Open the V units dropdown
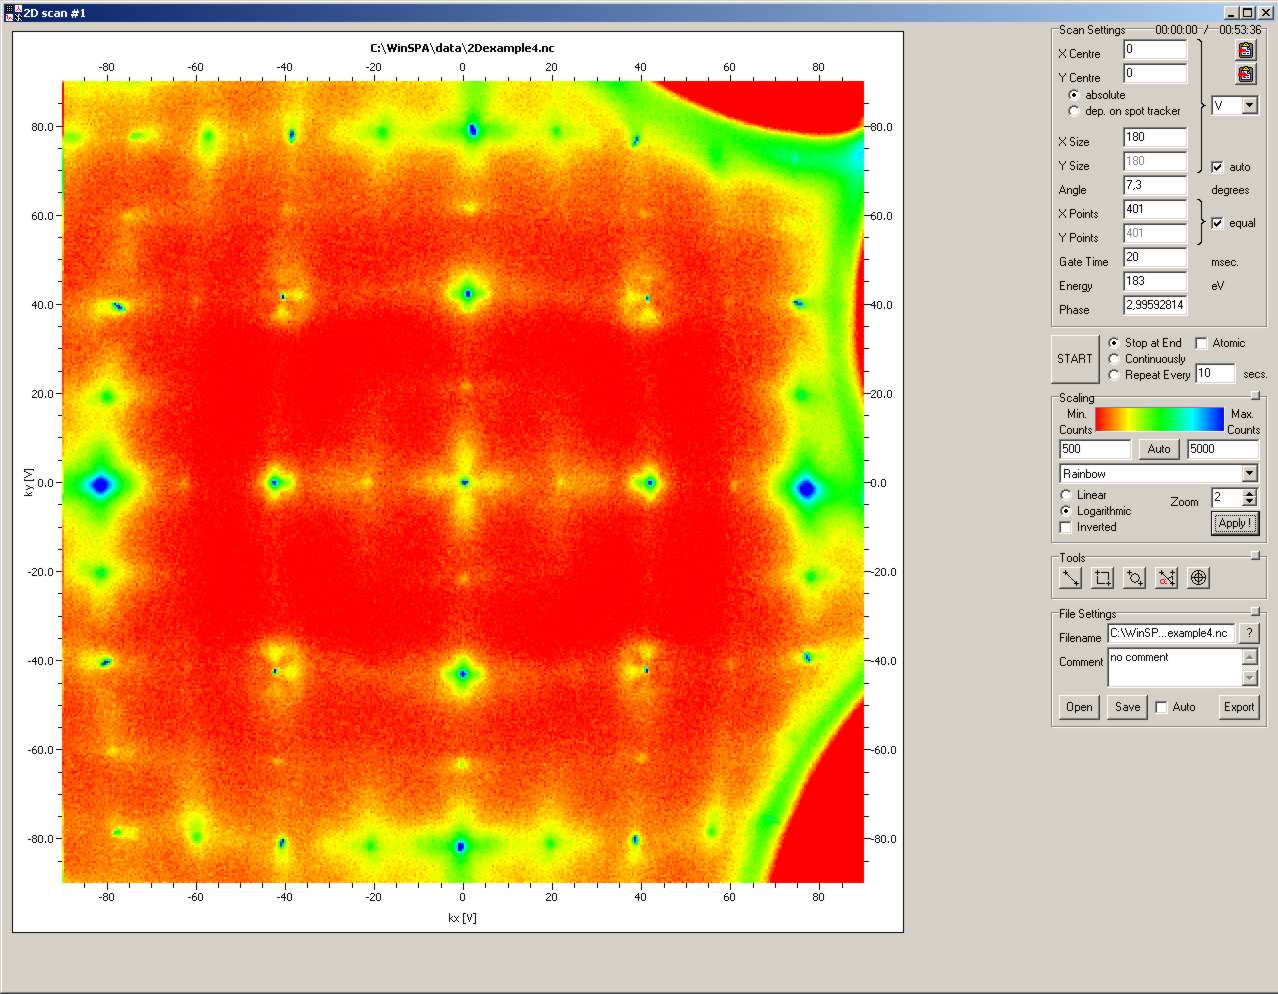 [1249, 106]
